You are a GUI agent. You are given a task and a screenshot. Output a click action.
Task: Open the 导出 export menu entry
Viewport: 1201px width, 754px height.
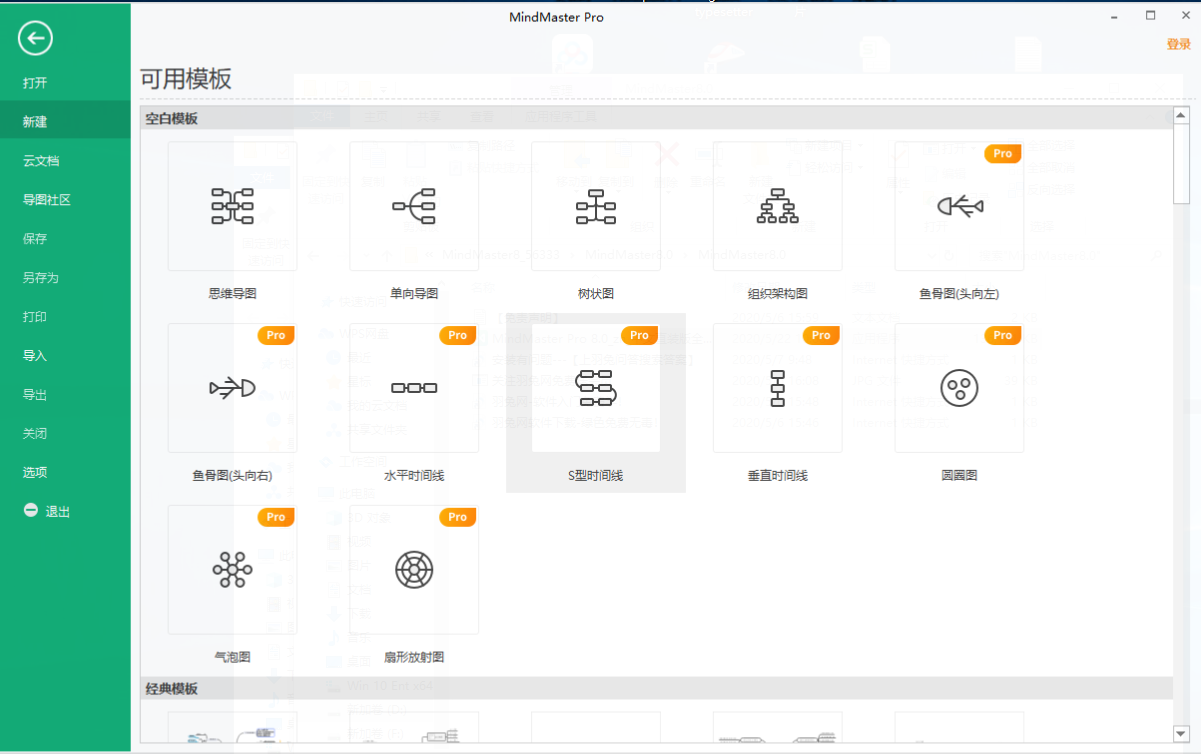click(x=35, y=395)
